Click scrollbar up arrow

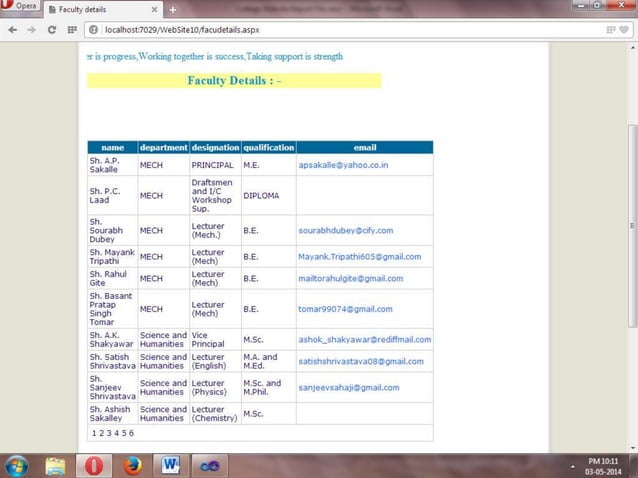[633, 48]
